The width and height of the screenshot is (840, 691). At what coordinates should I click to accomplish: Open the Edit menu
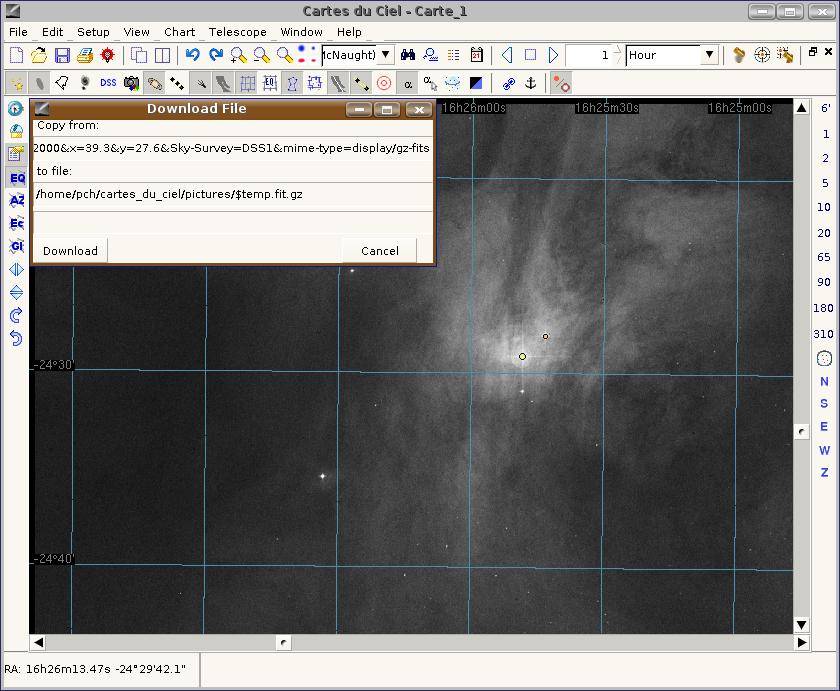pos(52,32)
